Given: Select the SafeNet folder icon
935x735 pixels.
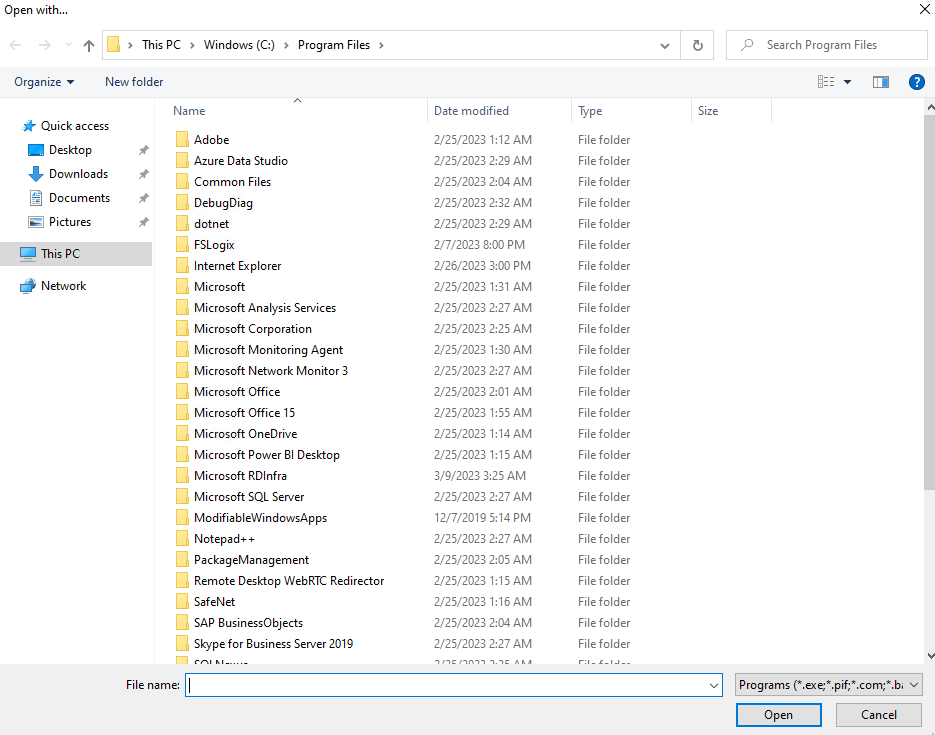Looking at the screenshot, I should click(182, 601).
